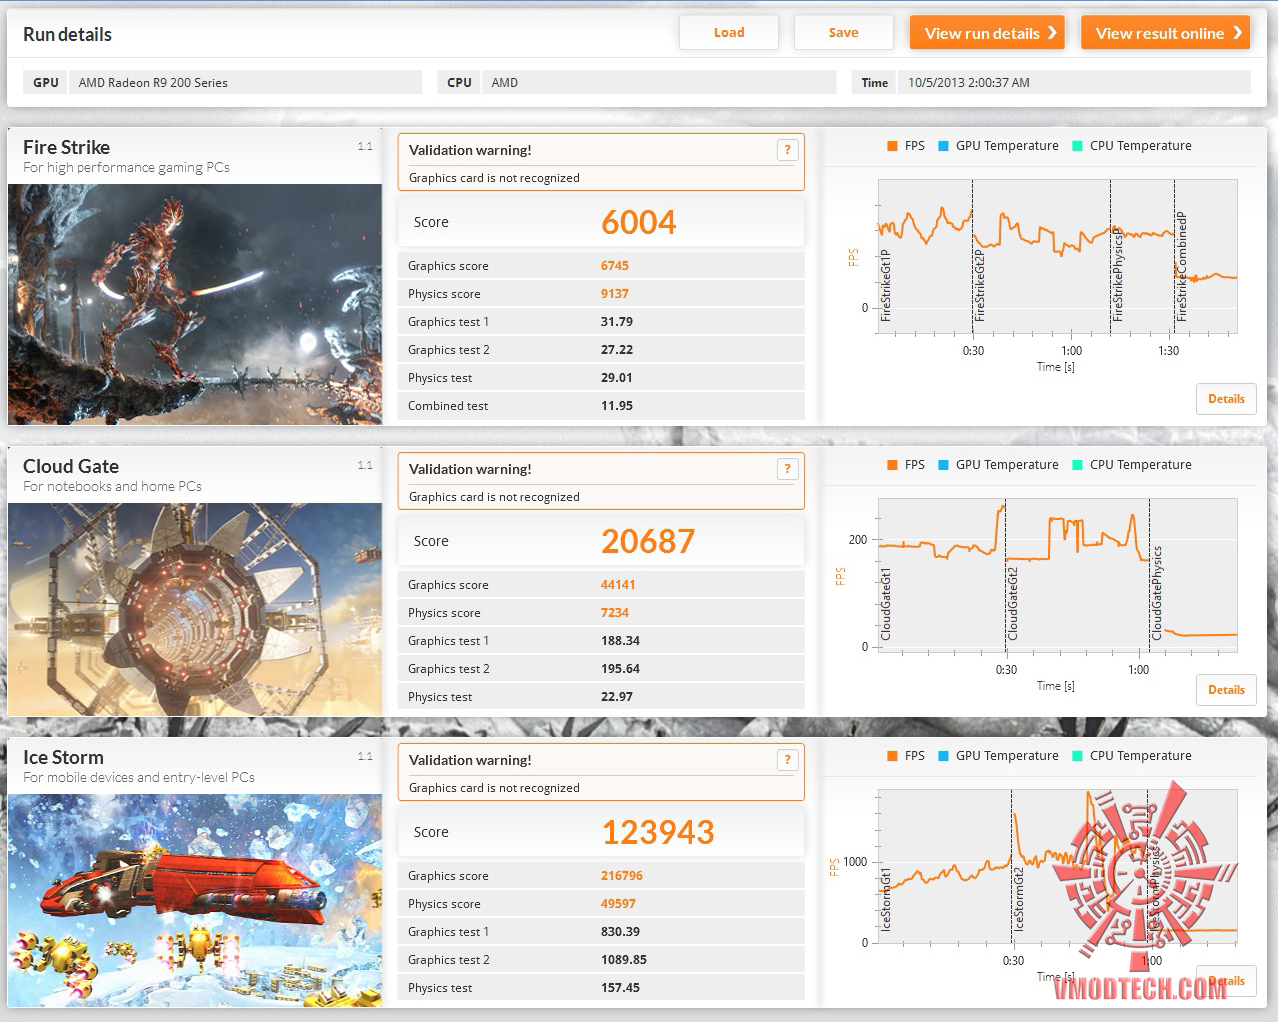This screenshot has width=1278, height=1022.
Task: Click the FireStrikePhysicsP marker in chart
Action: 1118,274
